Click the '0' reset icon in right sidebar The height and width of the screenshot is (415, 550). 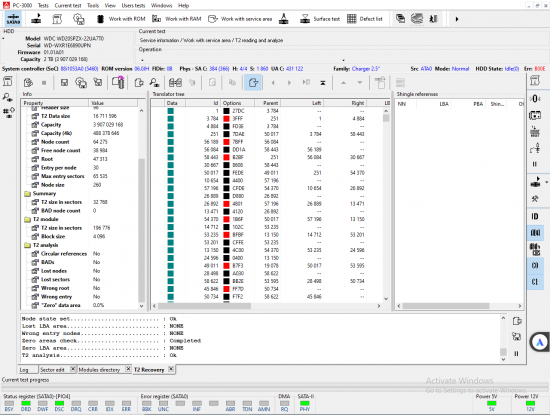(x=535, y=99)
